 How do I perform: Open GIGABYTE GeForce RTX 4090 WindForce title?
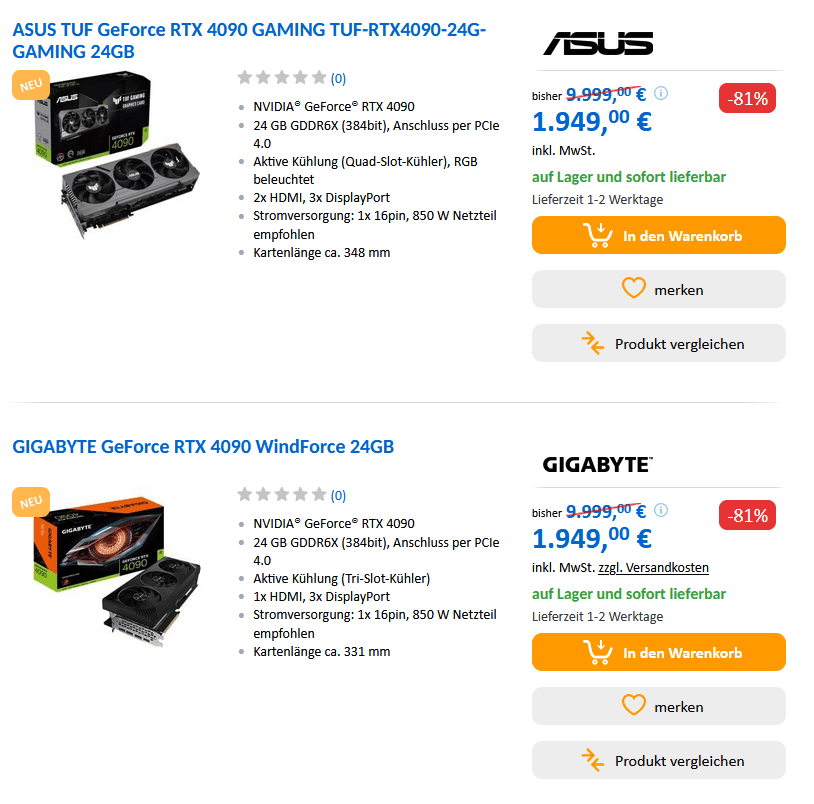[203, 446]
